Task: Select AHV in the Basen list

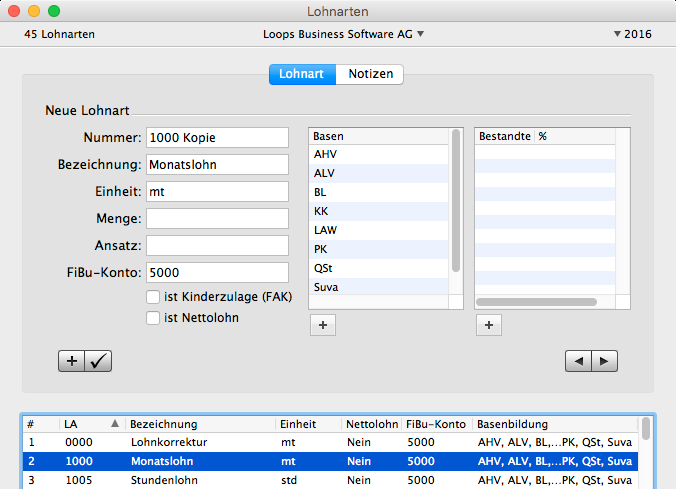Action: tap(380, 155)
